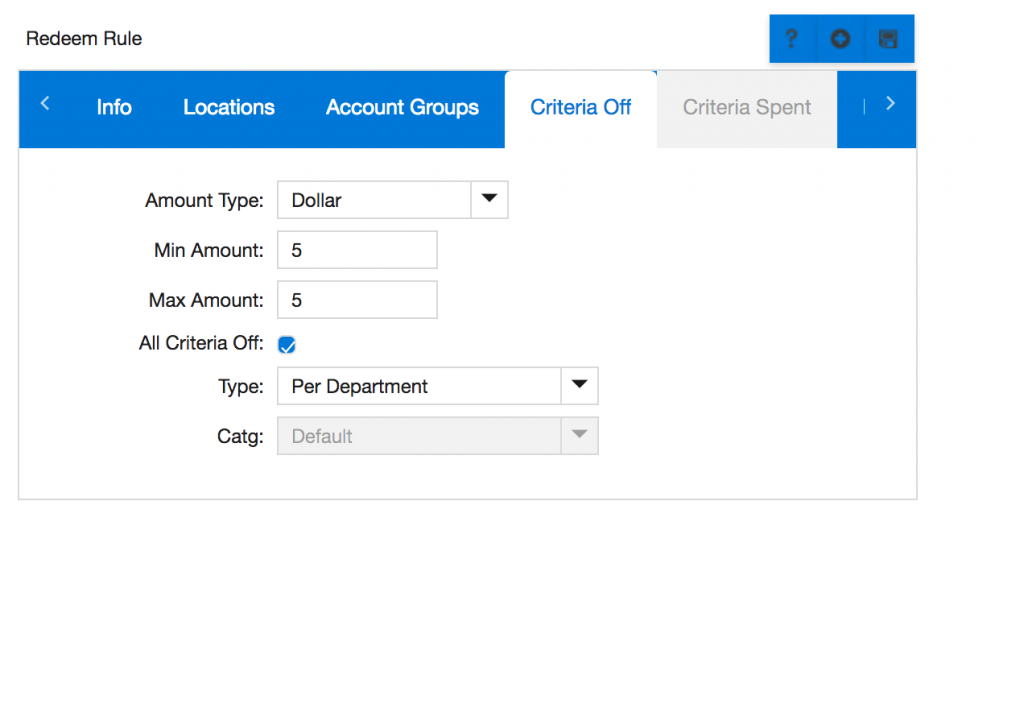Click the Catg field label

[240, 436]
